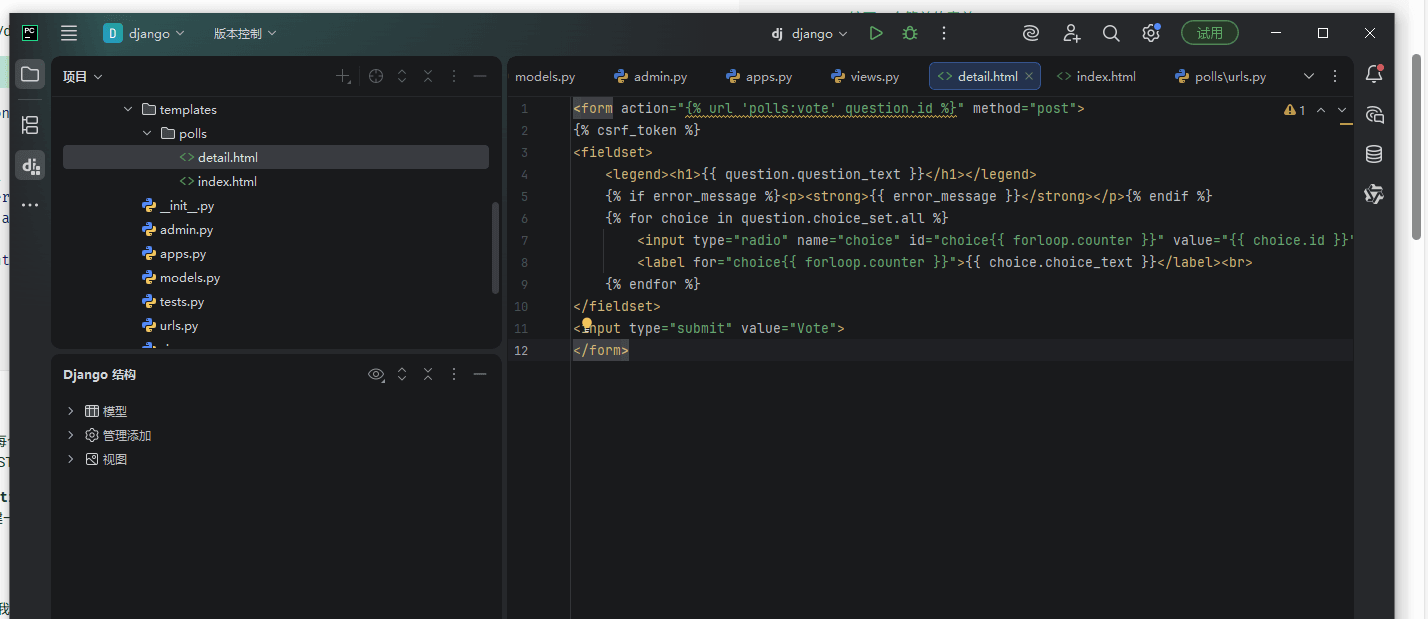Open the Database tool window

(1374, 154)
